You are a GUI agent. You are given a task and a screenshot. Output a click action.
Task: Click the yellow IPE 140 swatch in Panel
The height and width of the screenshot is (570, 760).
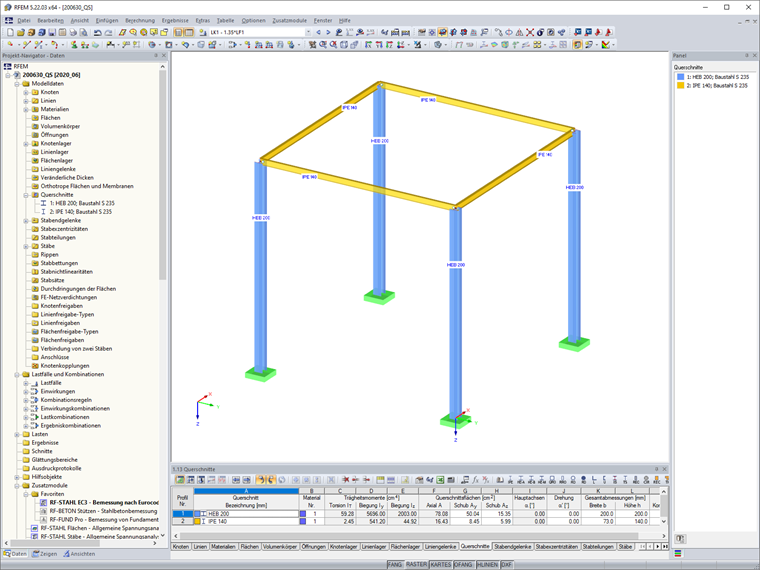point(681,85)
